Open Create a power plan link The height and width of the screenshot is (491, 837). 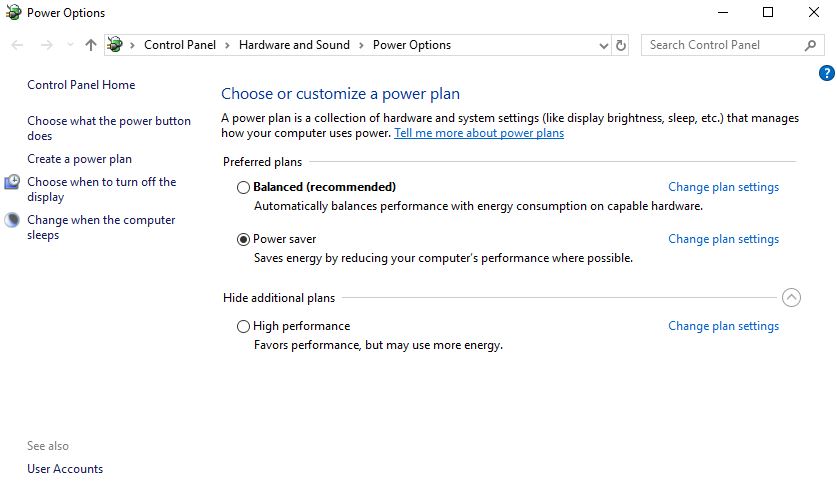[x=79, y=159]
